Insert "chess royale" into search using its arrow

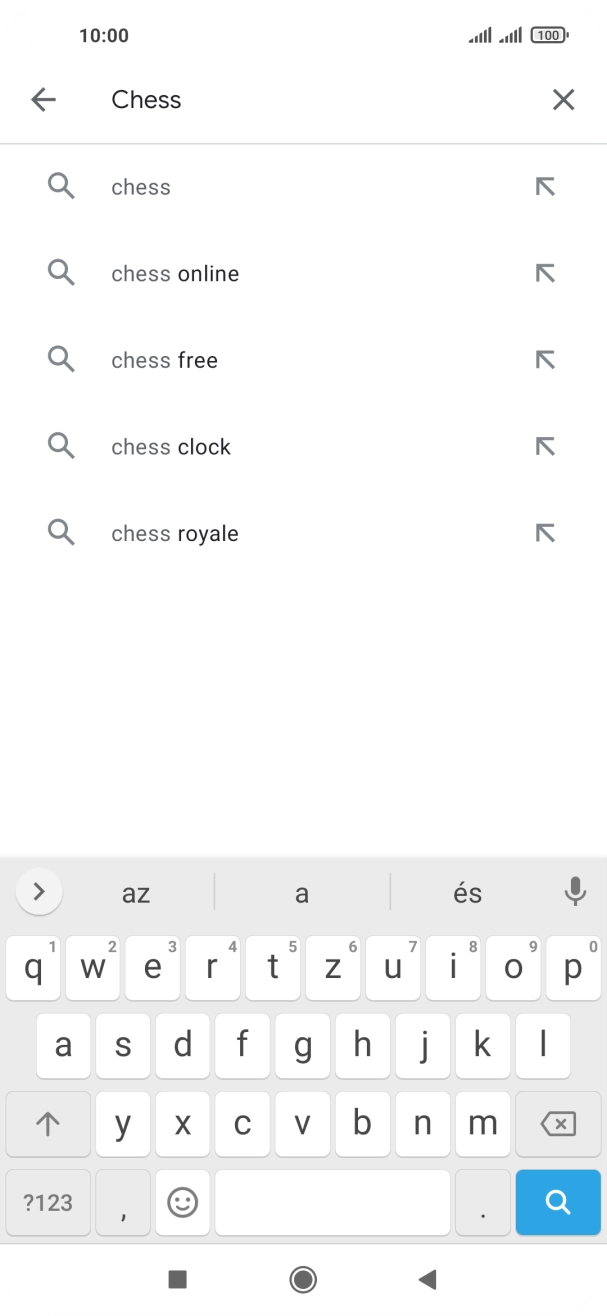click(x=545, y=532)
